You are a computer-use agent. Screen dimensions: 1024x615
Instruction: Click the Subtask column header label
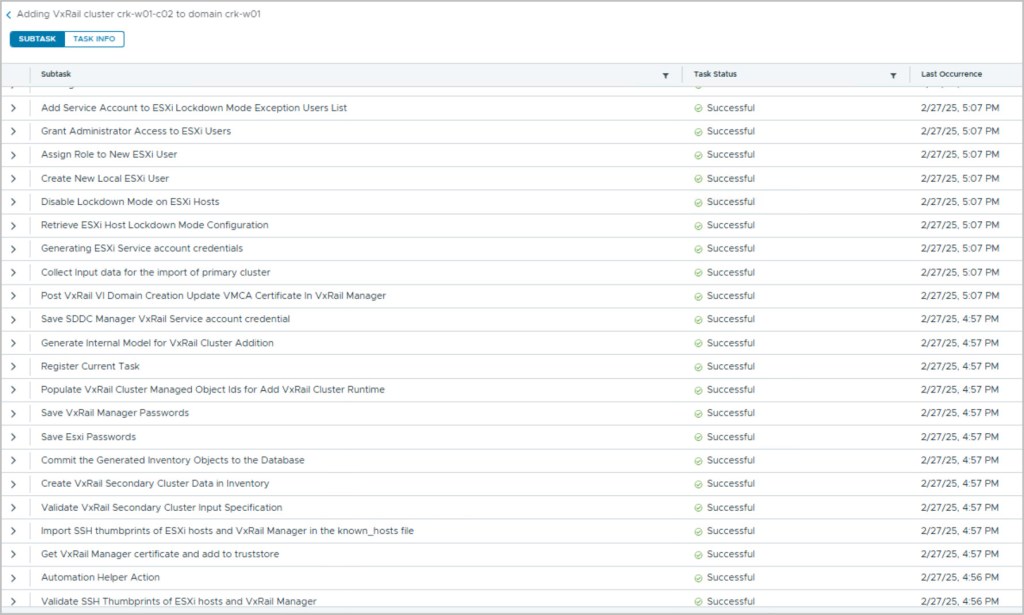[56, 74]
